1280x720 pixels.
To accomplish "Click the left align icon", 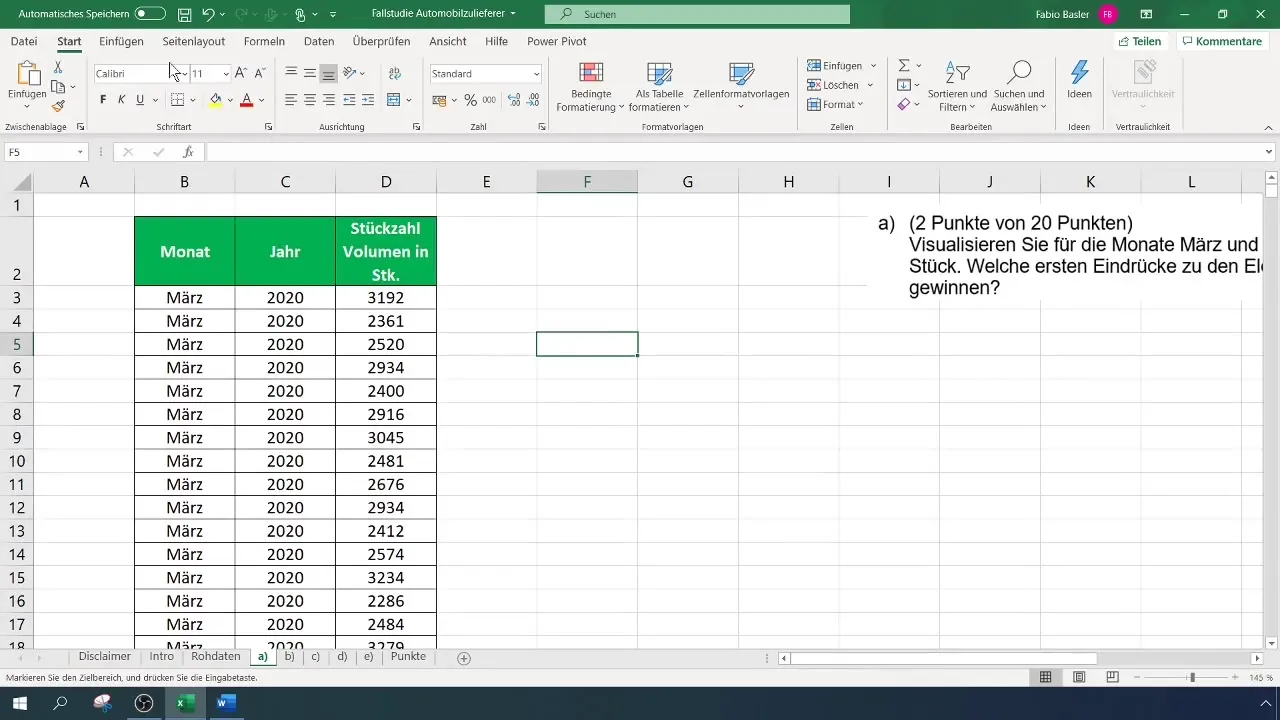I will click(291, 100).
